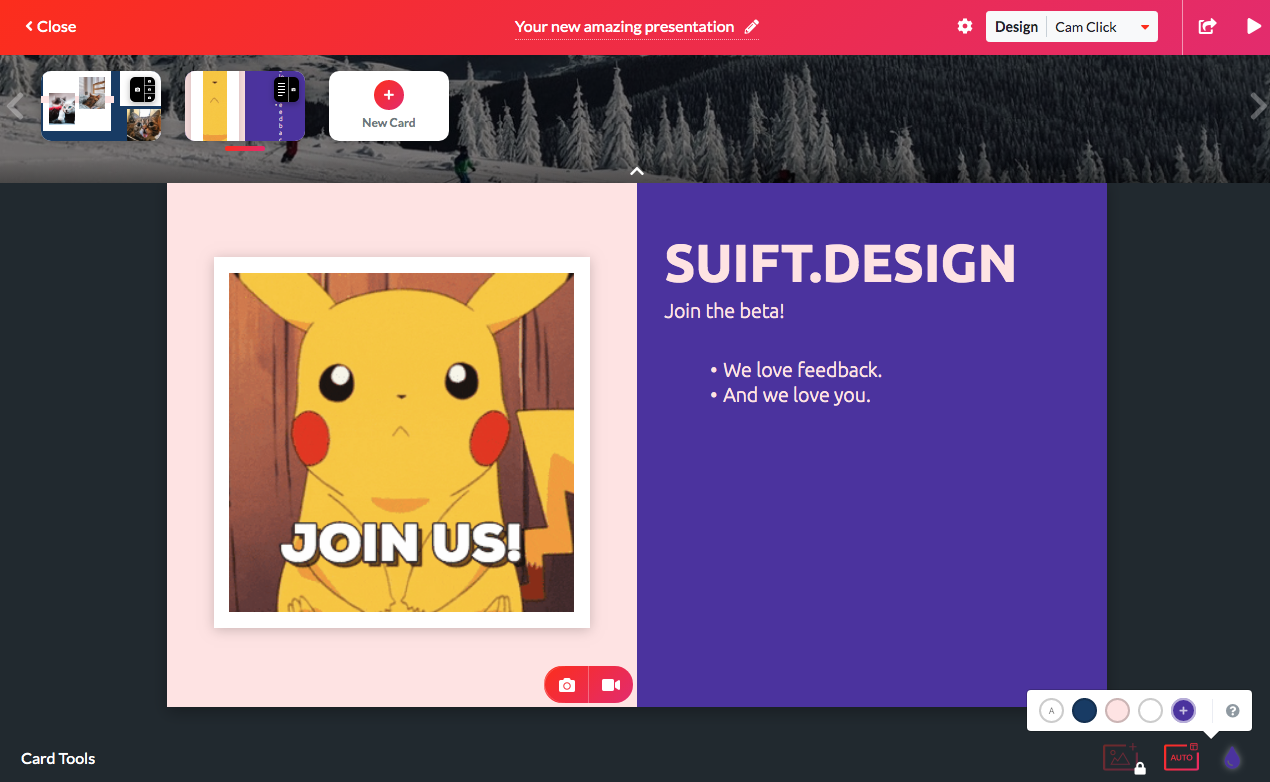Start the presentation with the play icon
Image resolution: width=1270 pixels, height=782 pixels.
point(1254,26)
